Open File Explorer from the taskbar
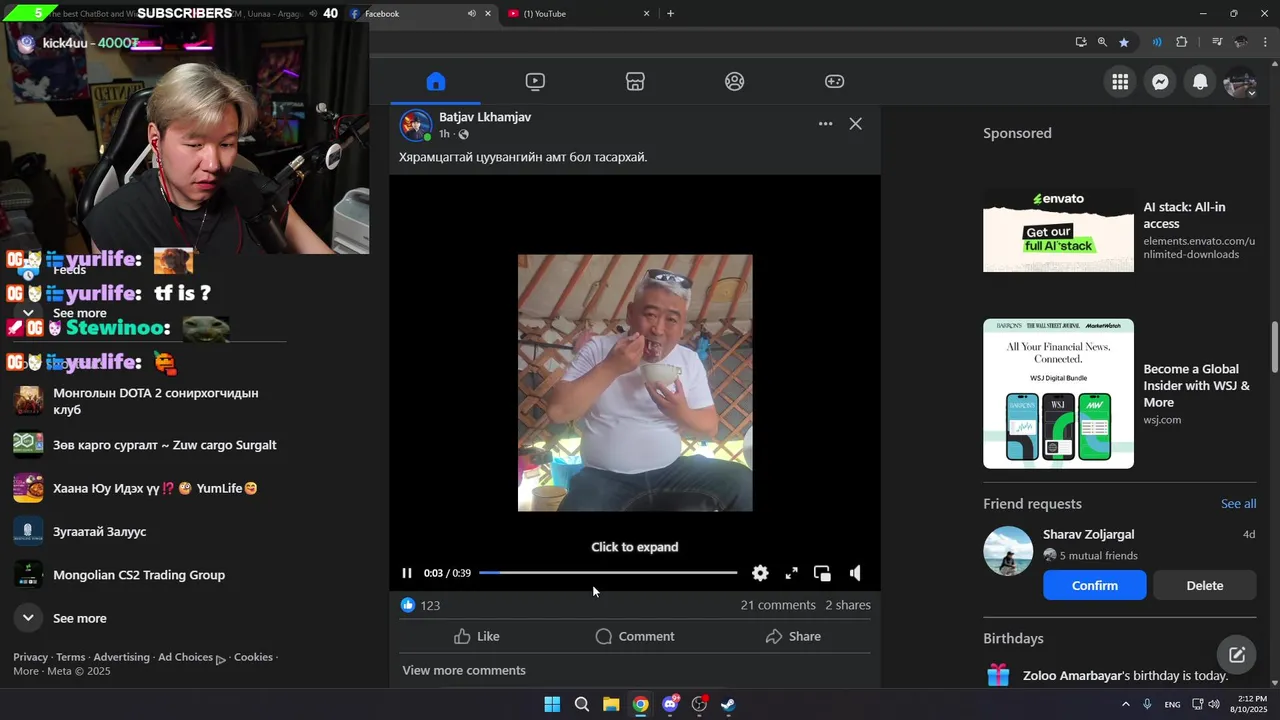The height and width of the screenshot is (720, 1280). click(x=611, y=704)
